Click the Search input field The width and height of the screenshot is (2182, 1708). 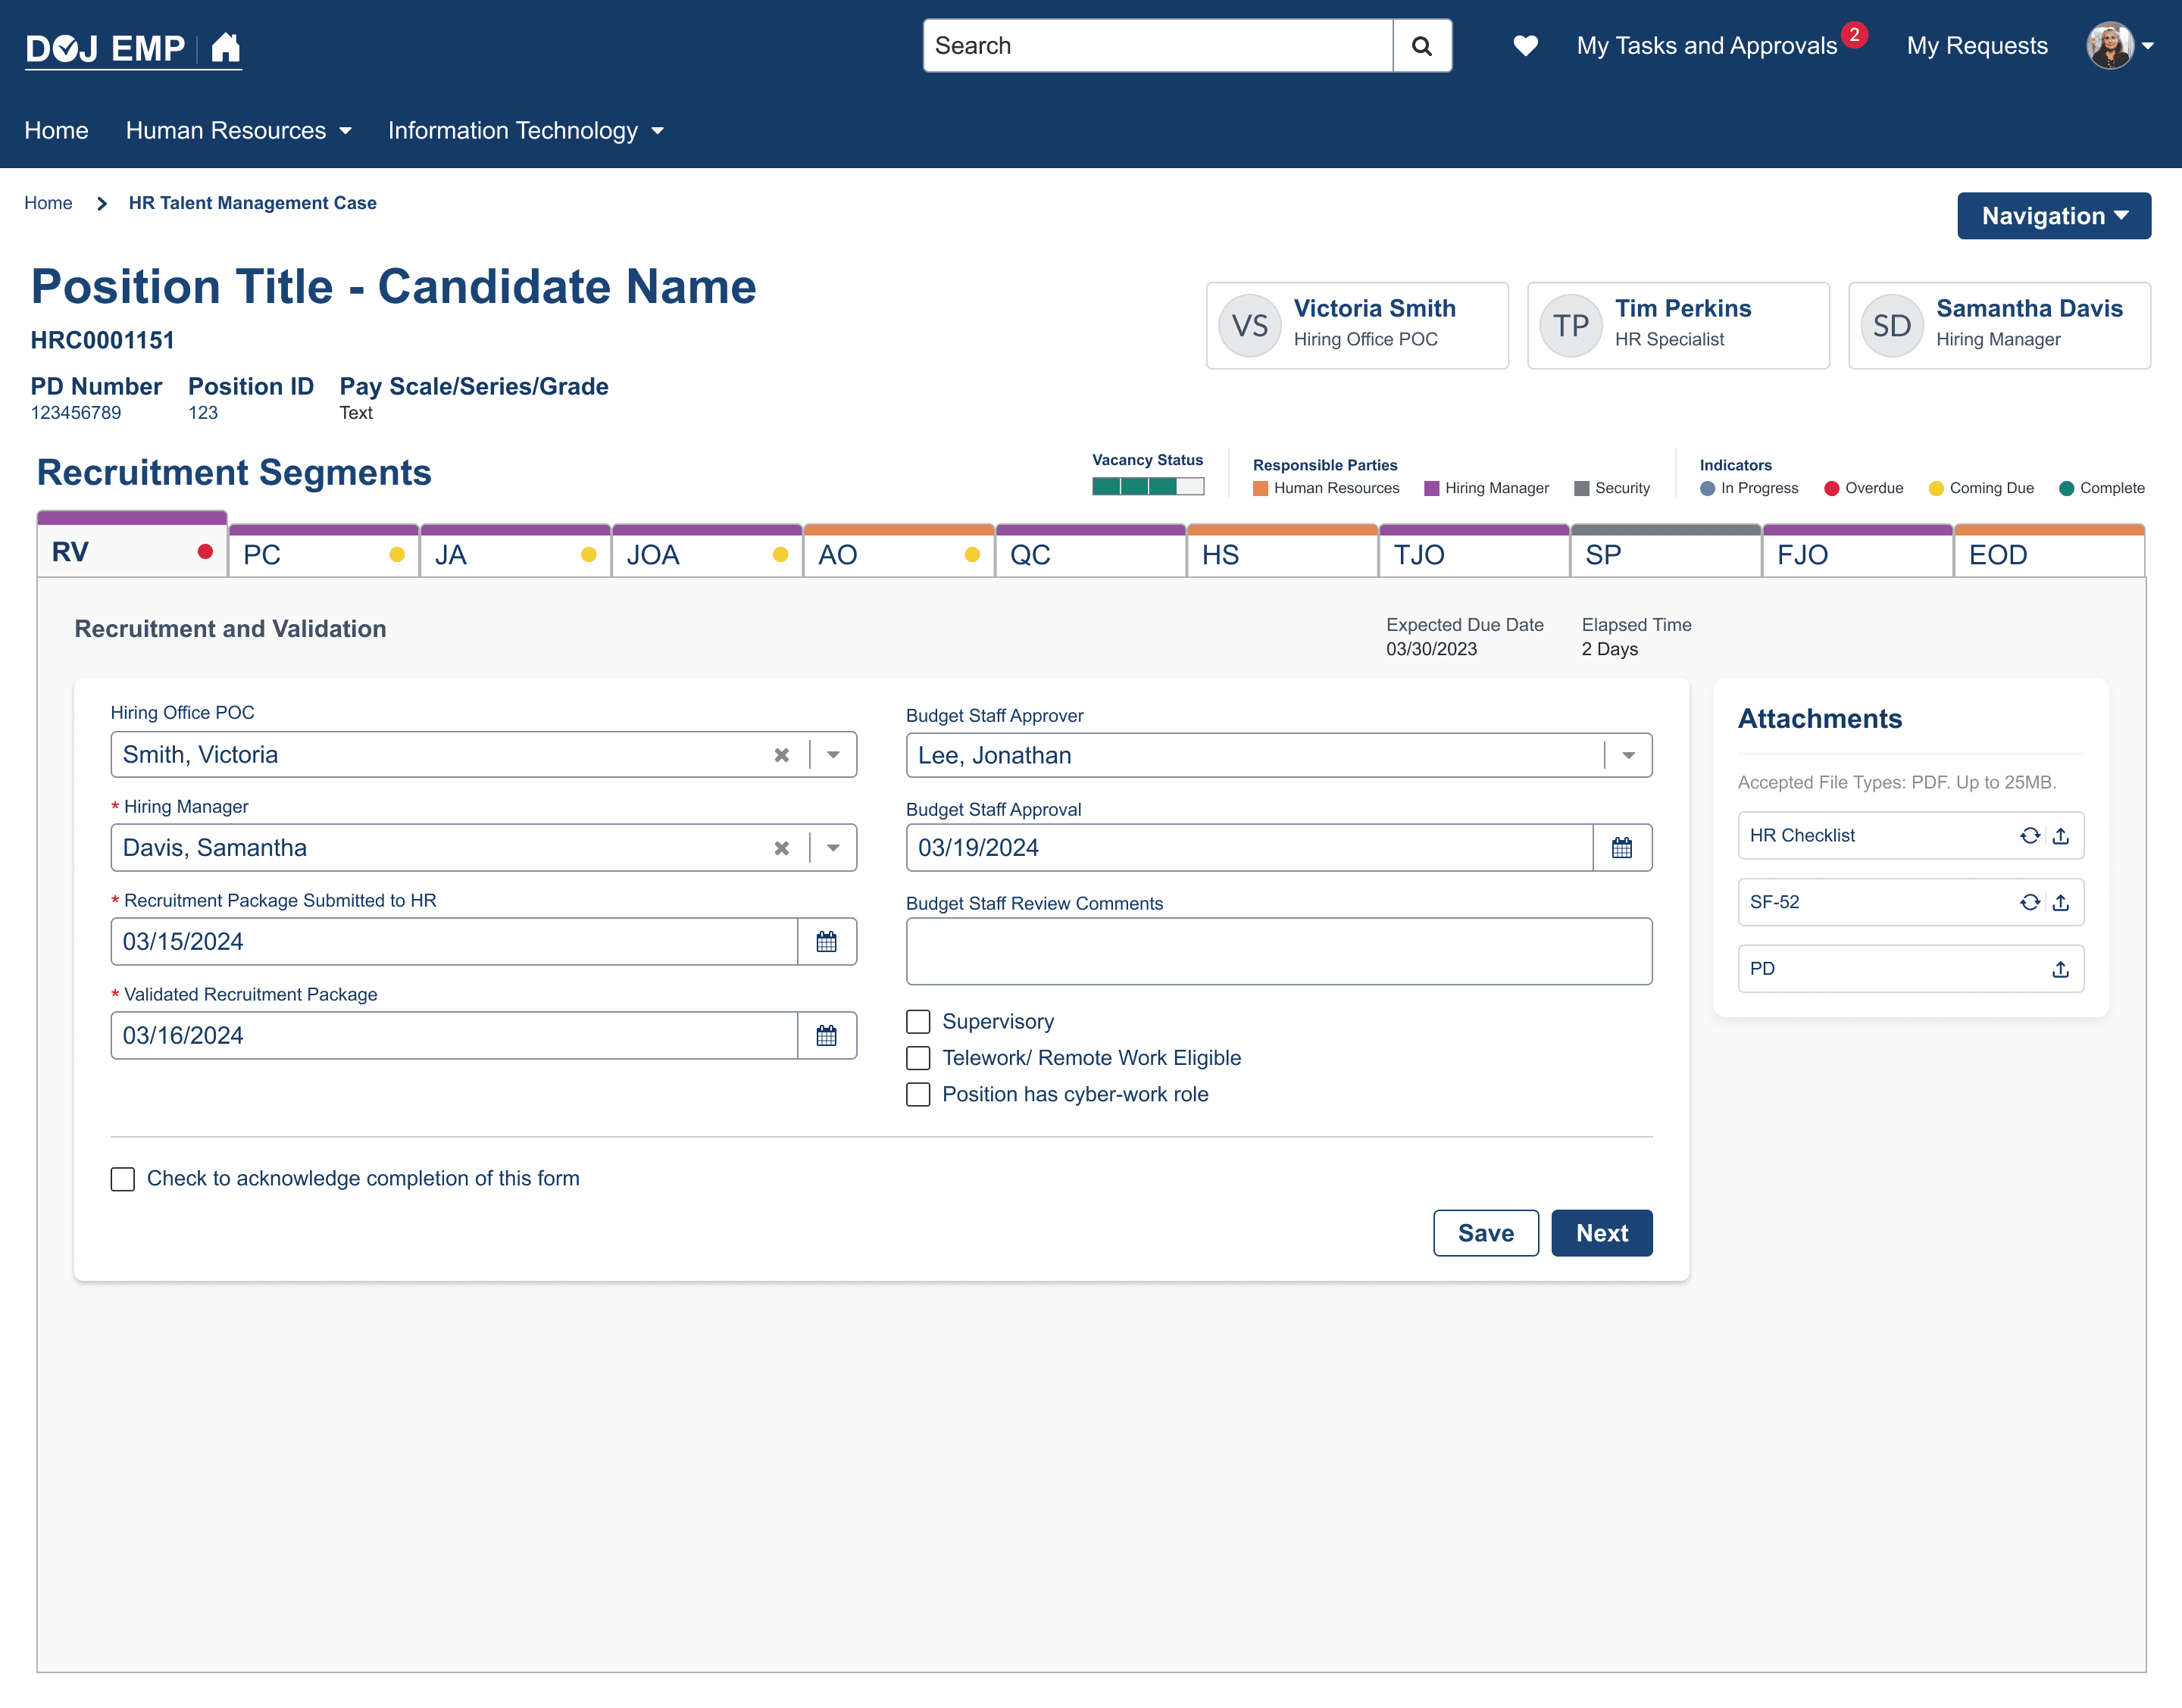pos(1158,46)
